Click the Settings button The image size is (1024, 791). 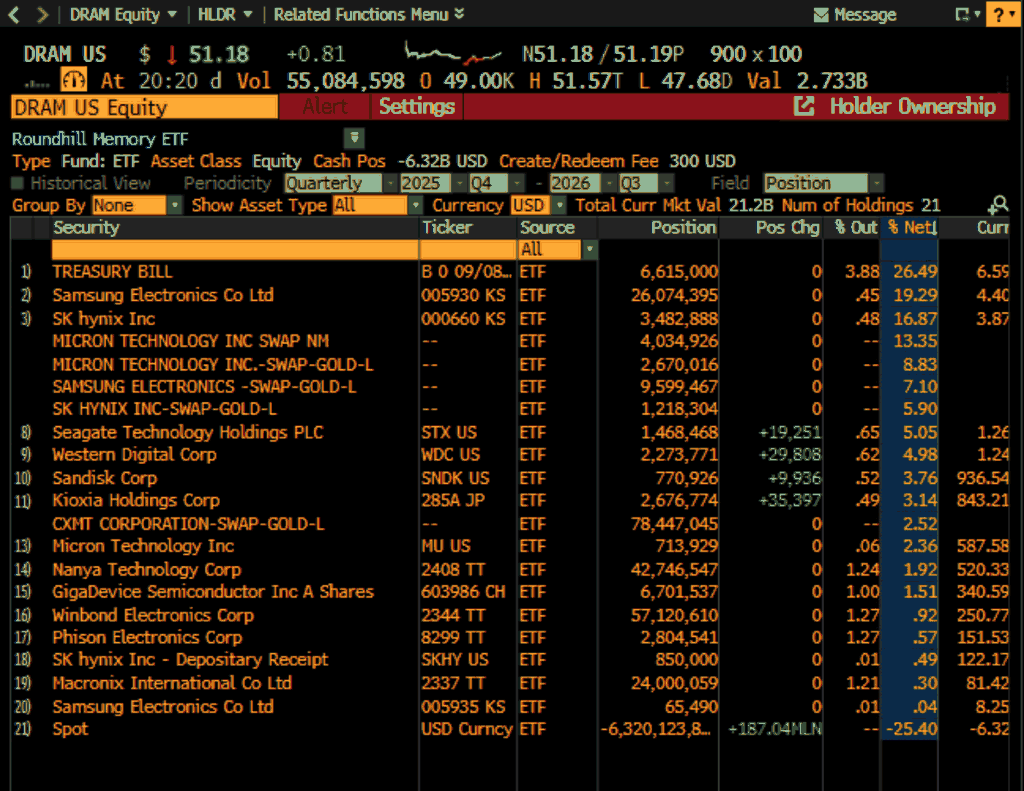[x=417, y=106]
